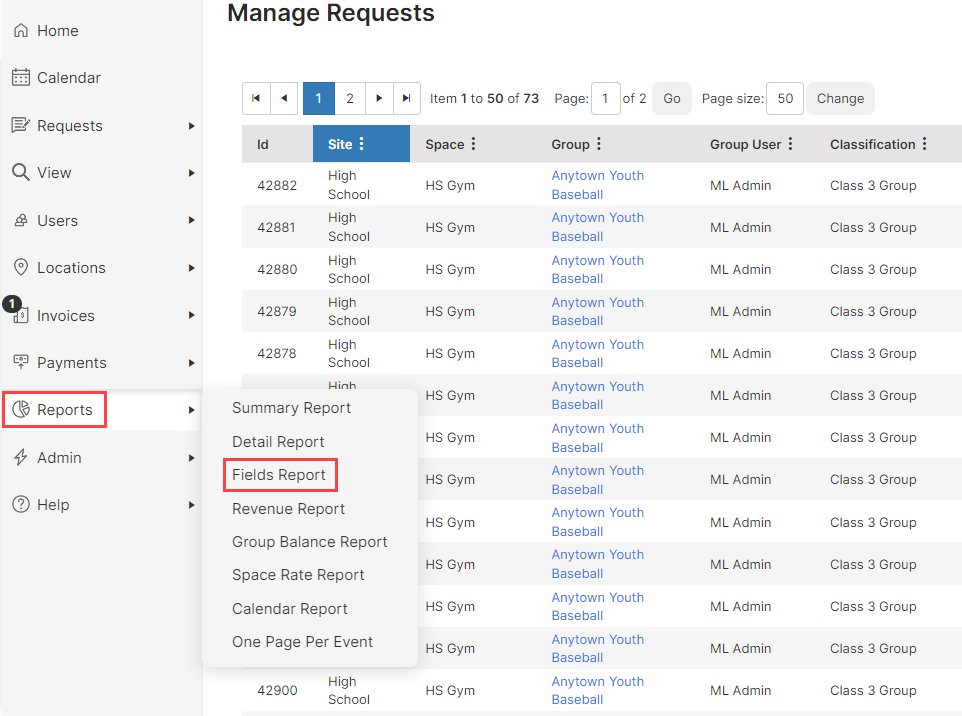Image resolution: width=962 pixels, height=716 pixels.
Task: Click the View magnifier icon
Action: coord(21,172)
